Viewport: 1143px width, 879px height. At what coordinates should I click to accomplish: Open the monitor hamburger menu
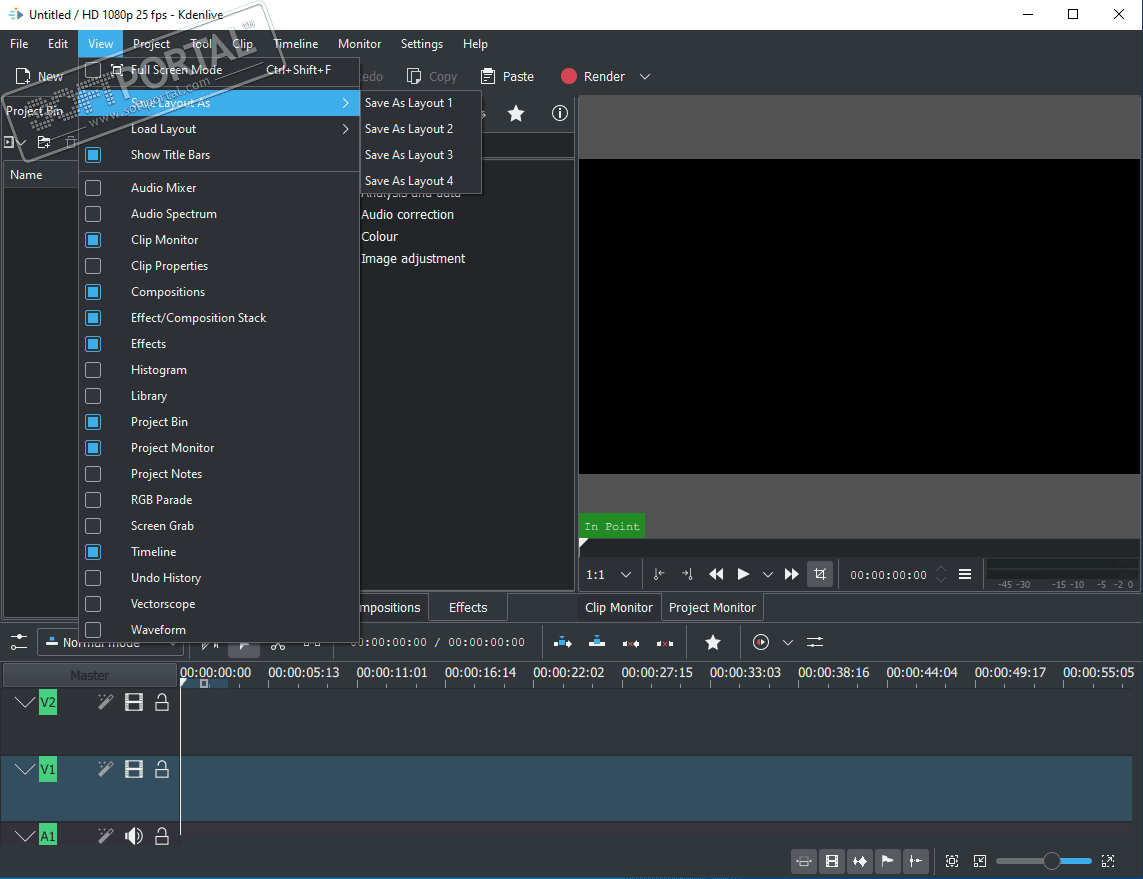964,574
